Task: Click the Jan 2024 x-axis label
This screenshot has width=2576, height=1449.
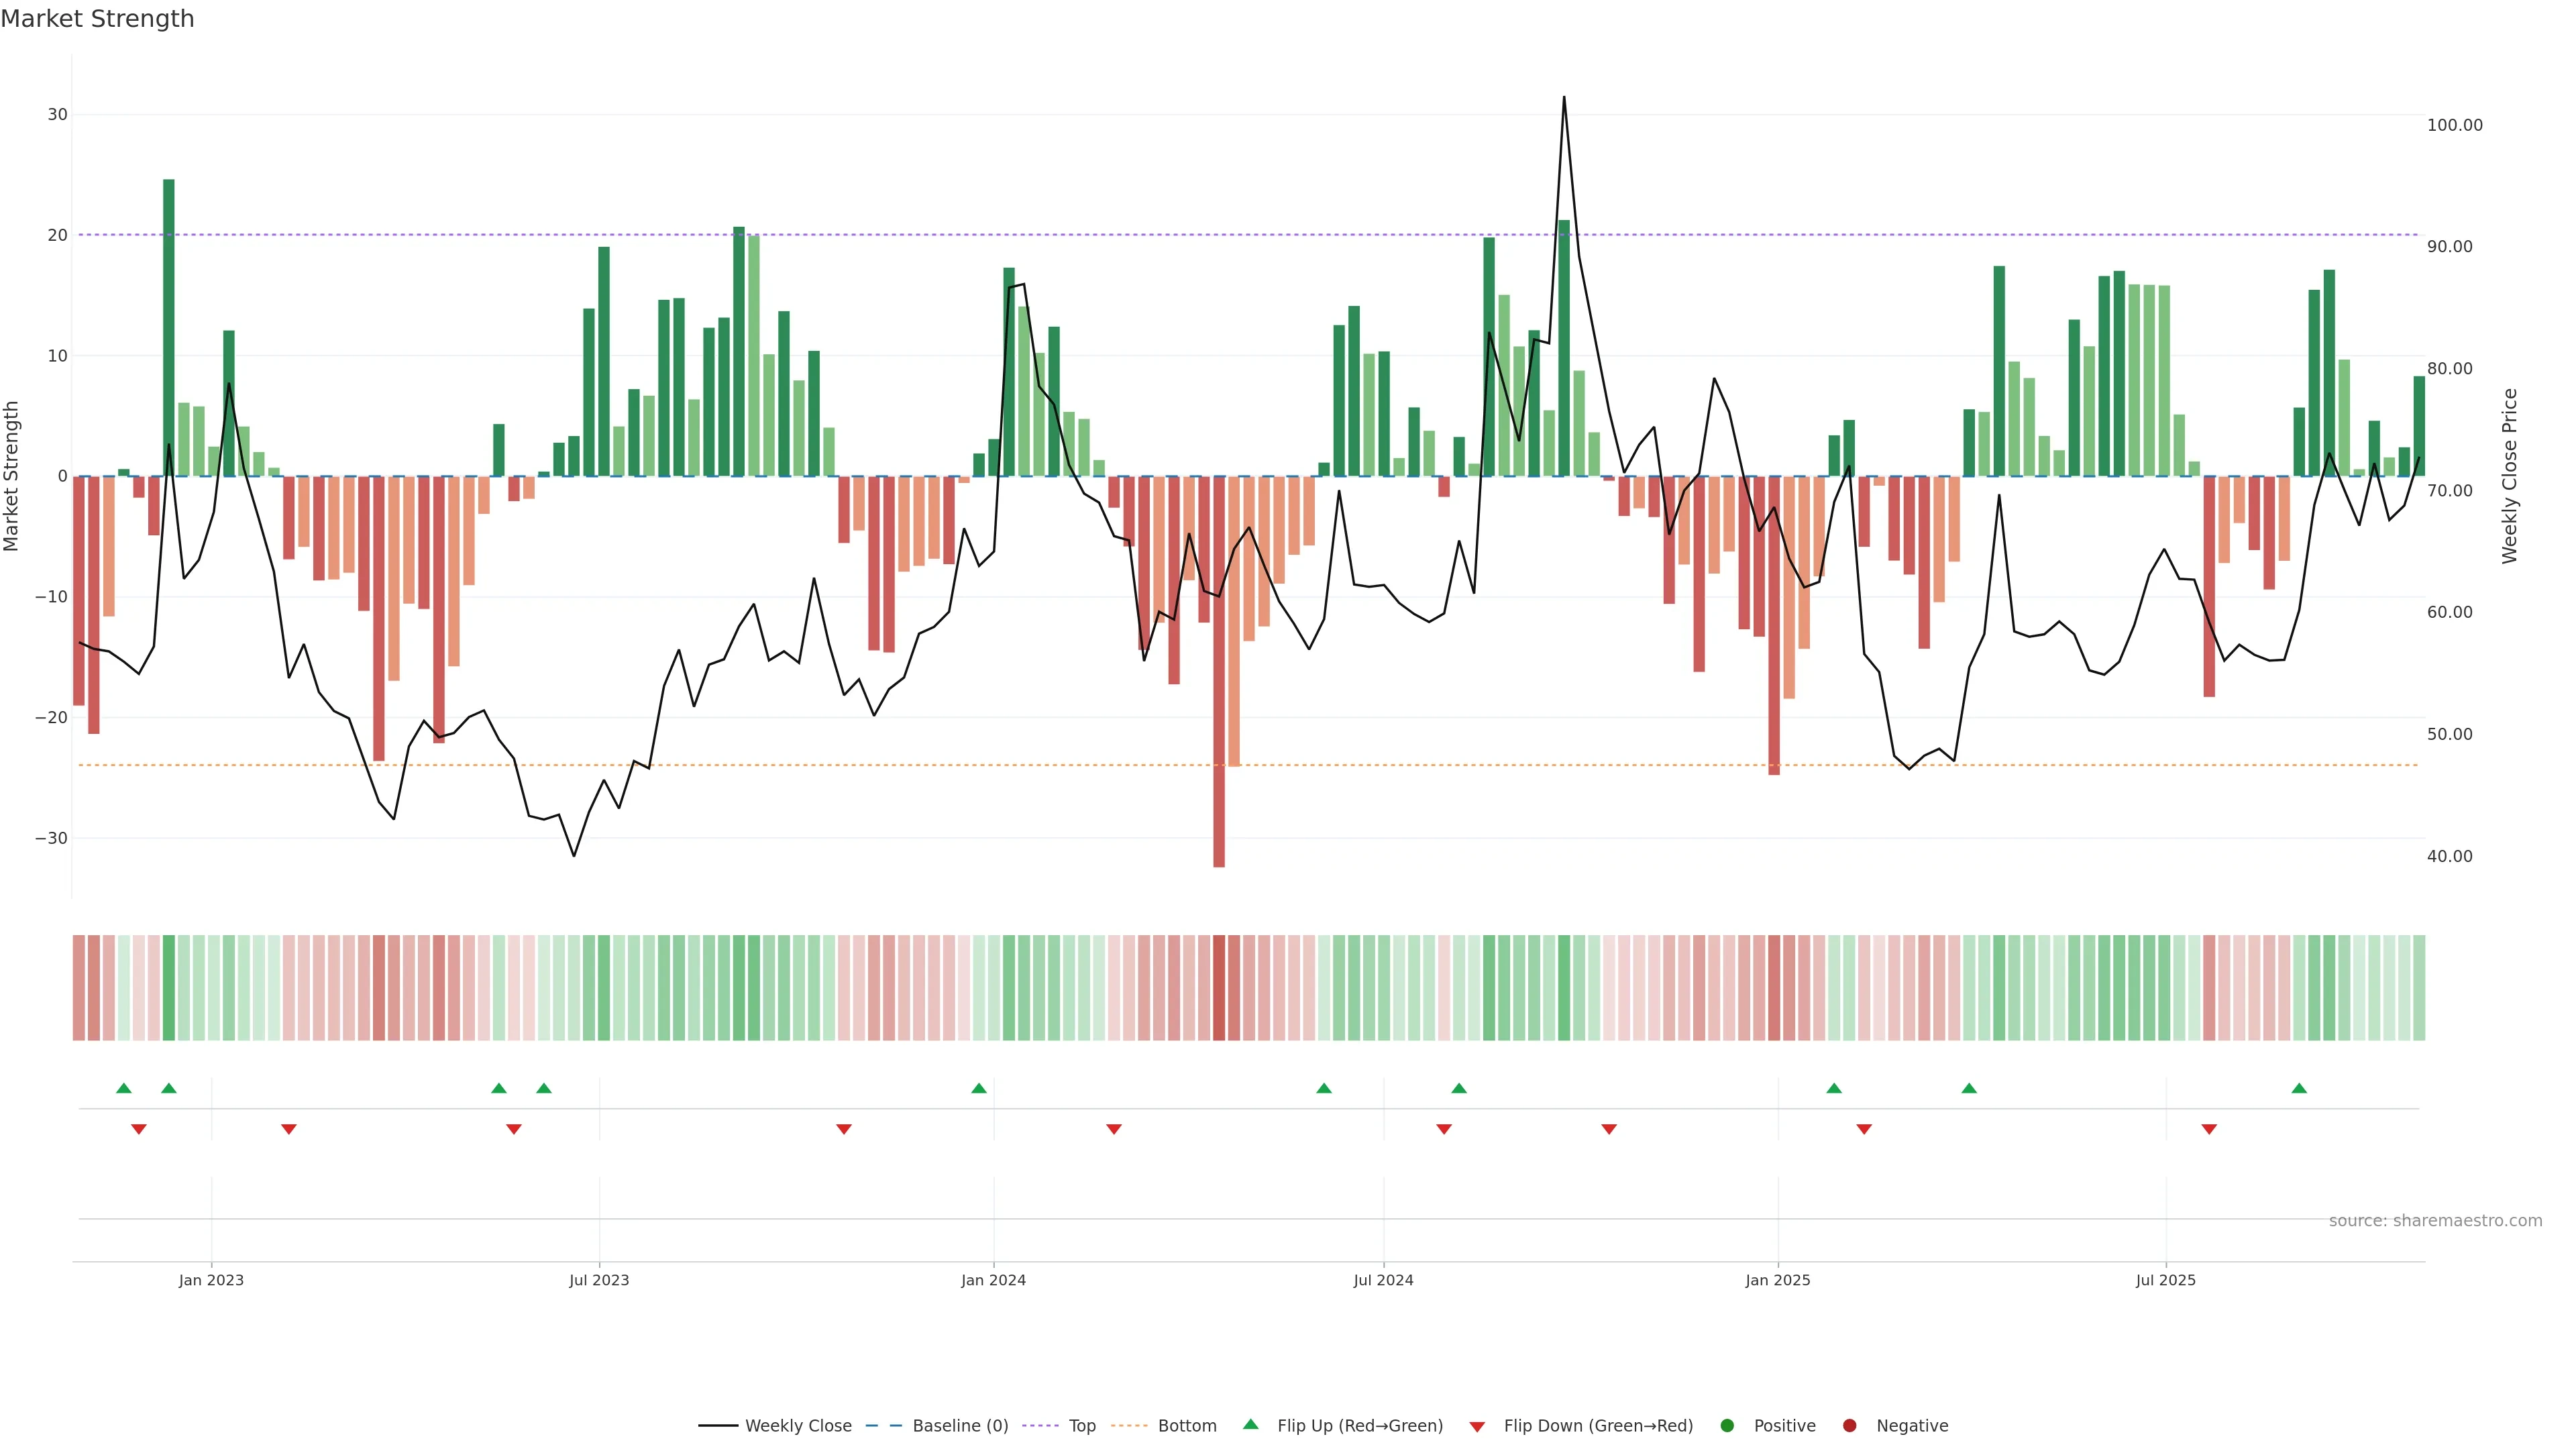Action: (x=993, y=1280)
